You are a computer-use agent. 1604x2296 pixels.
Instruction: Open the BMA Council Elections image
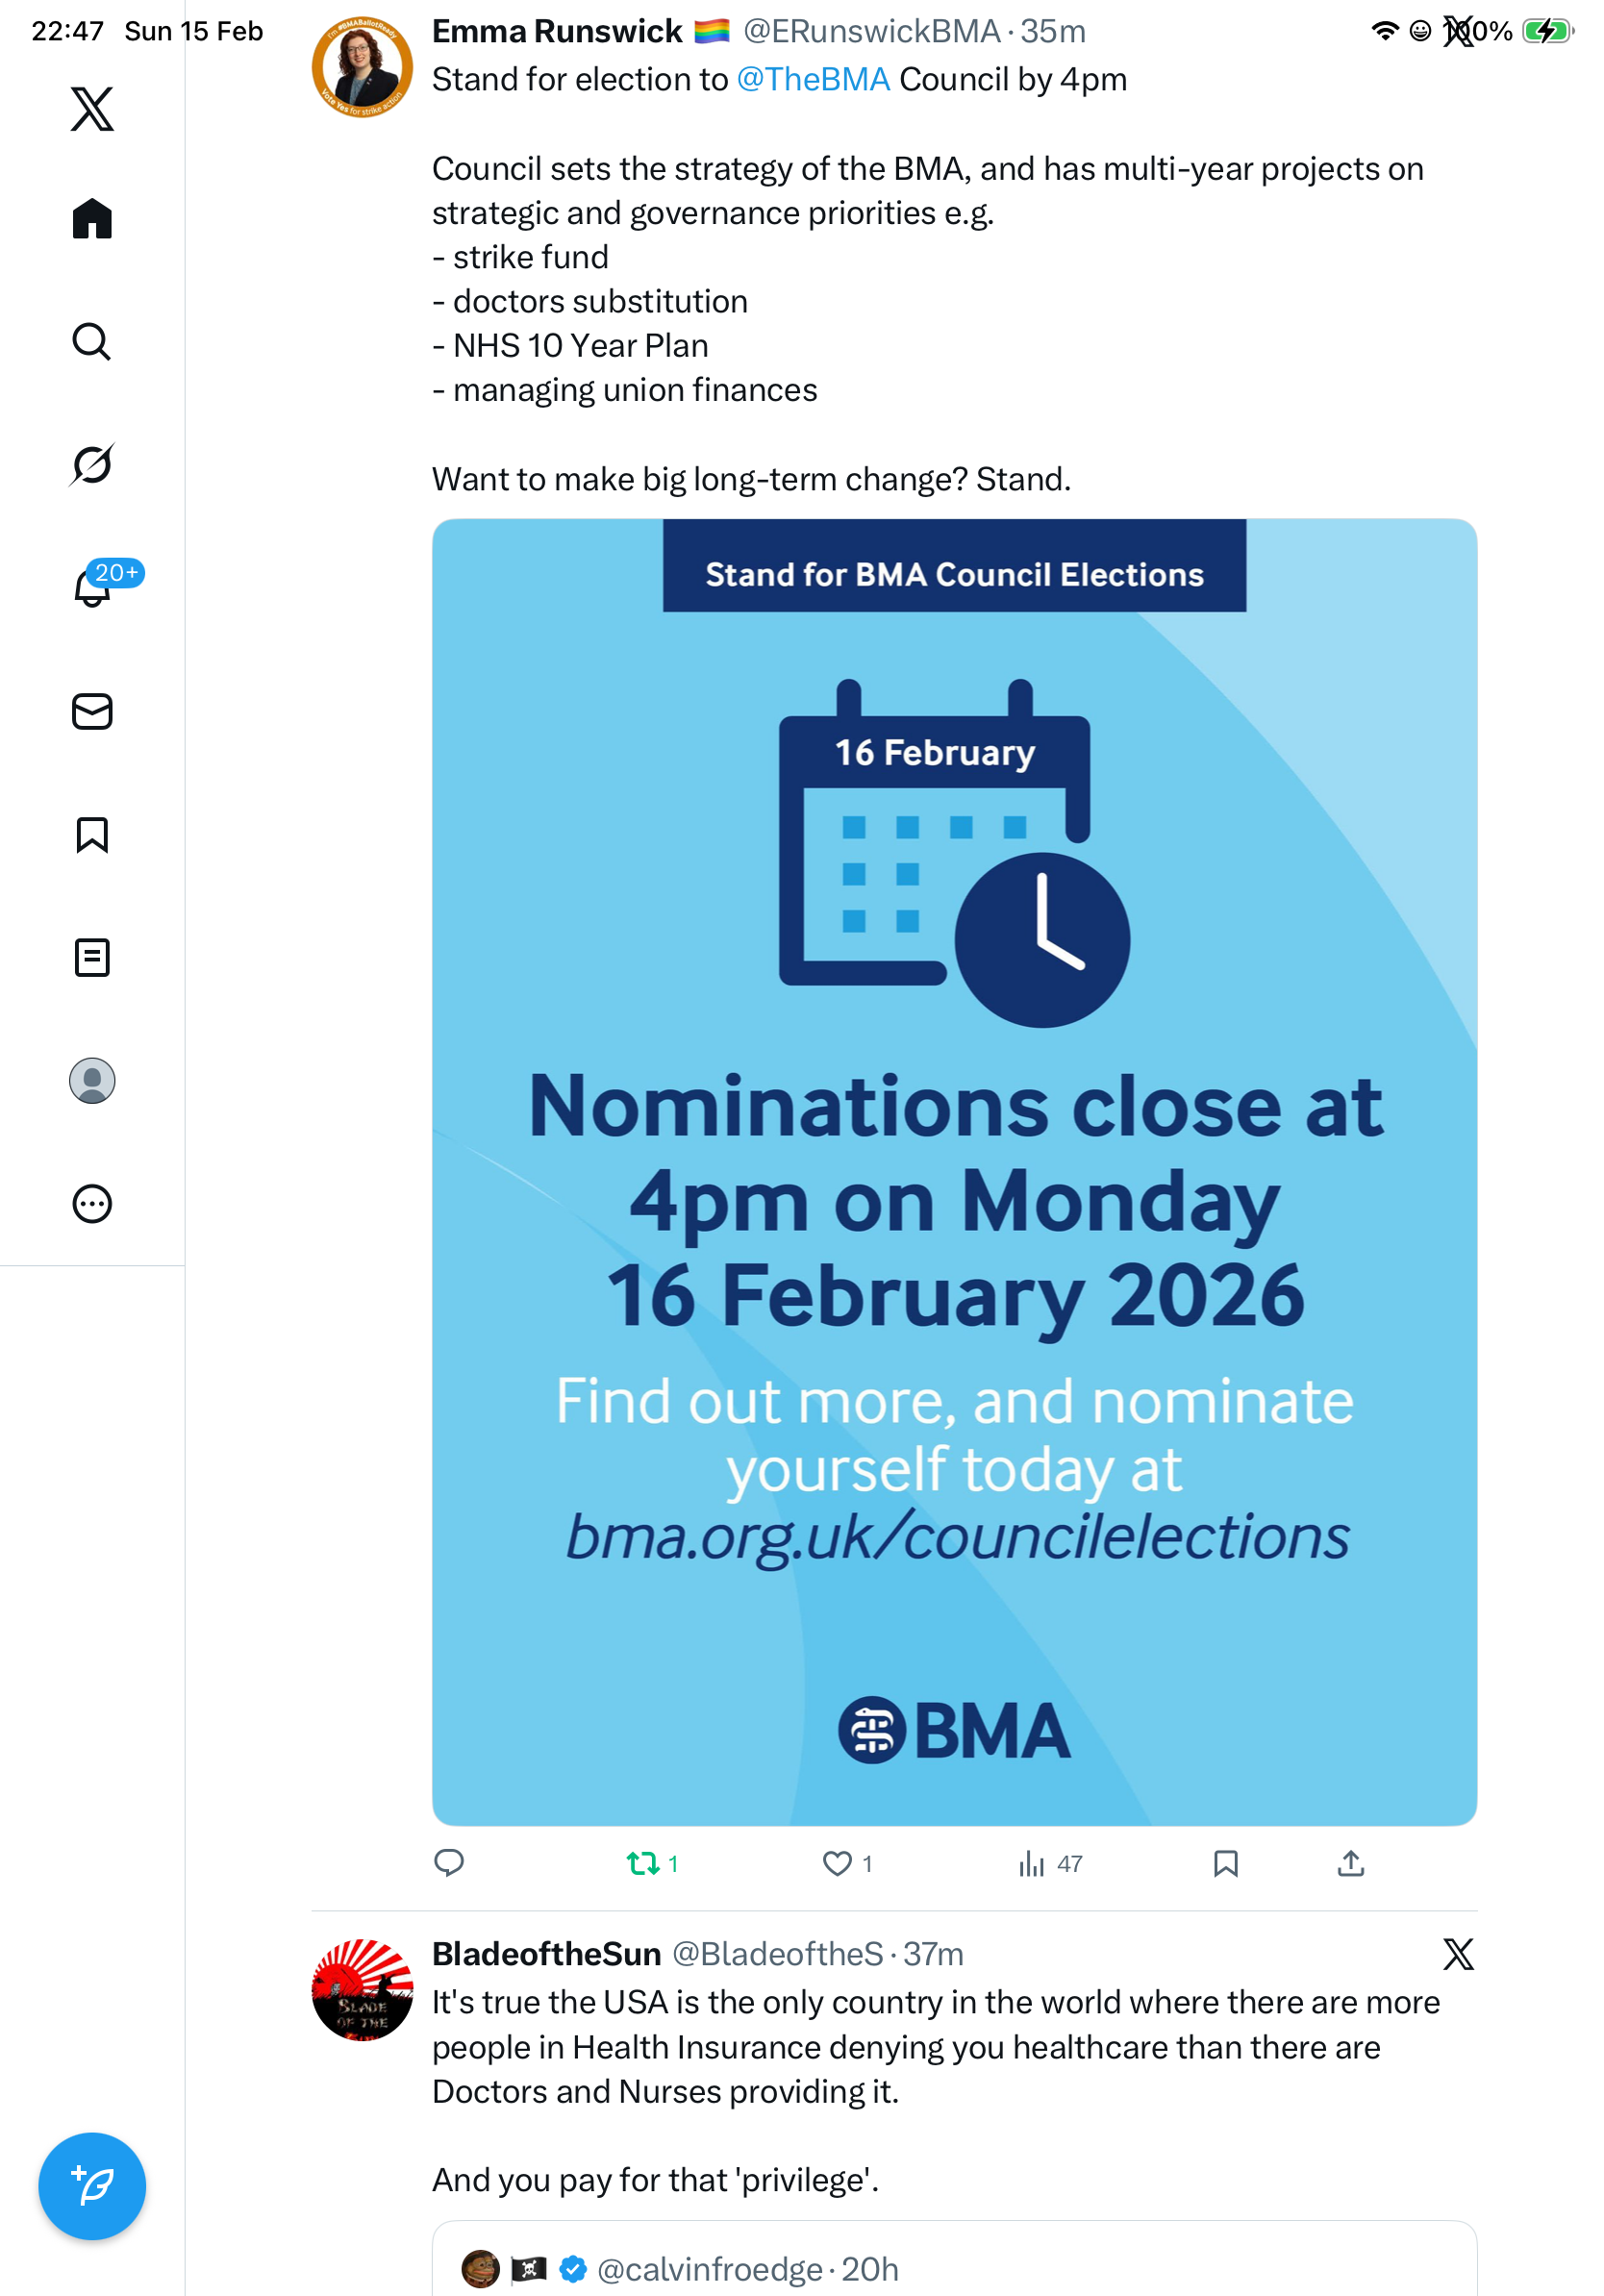954,1171
